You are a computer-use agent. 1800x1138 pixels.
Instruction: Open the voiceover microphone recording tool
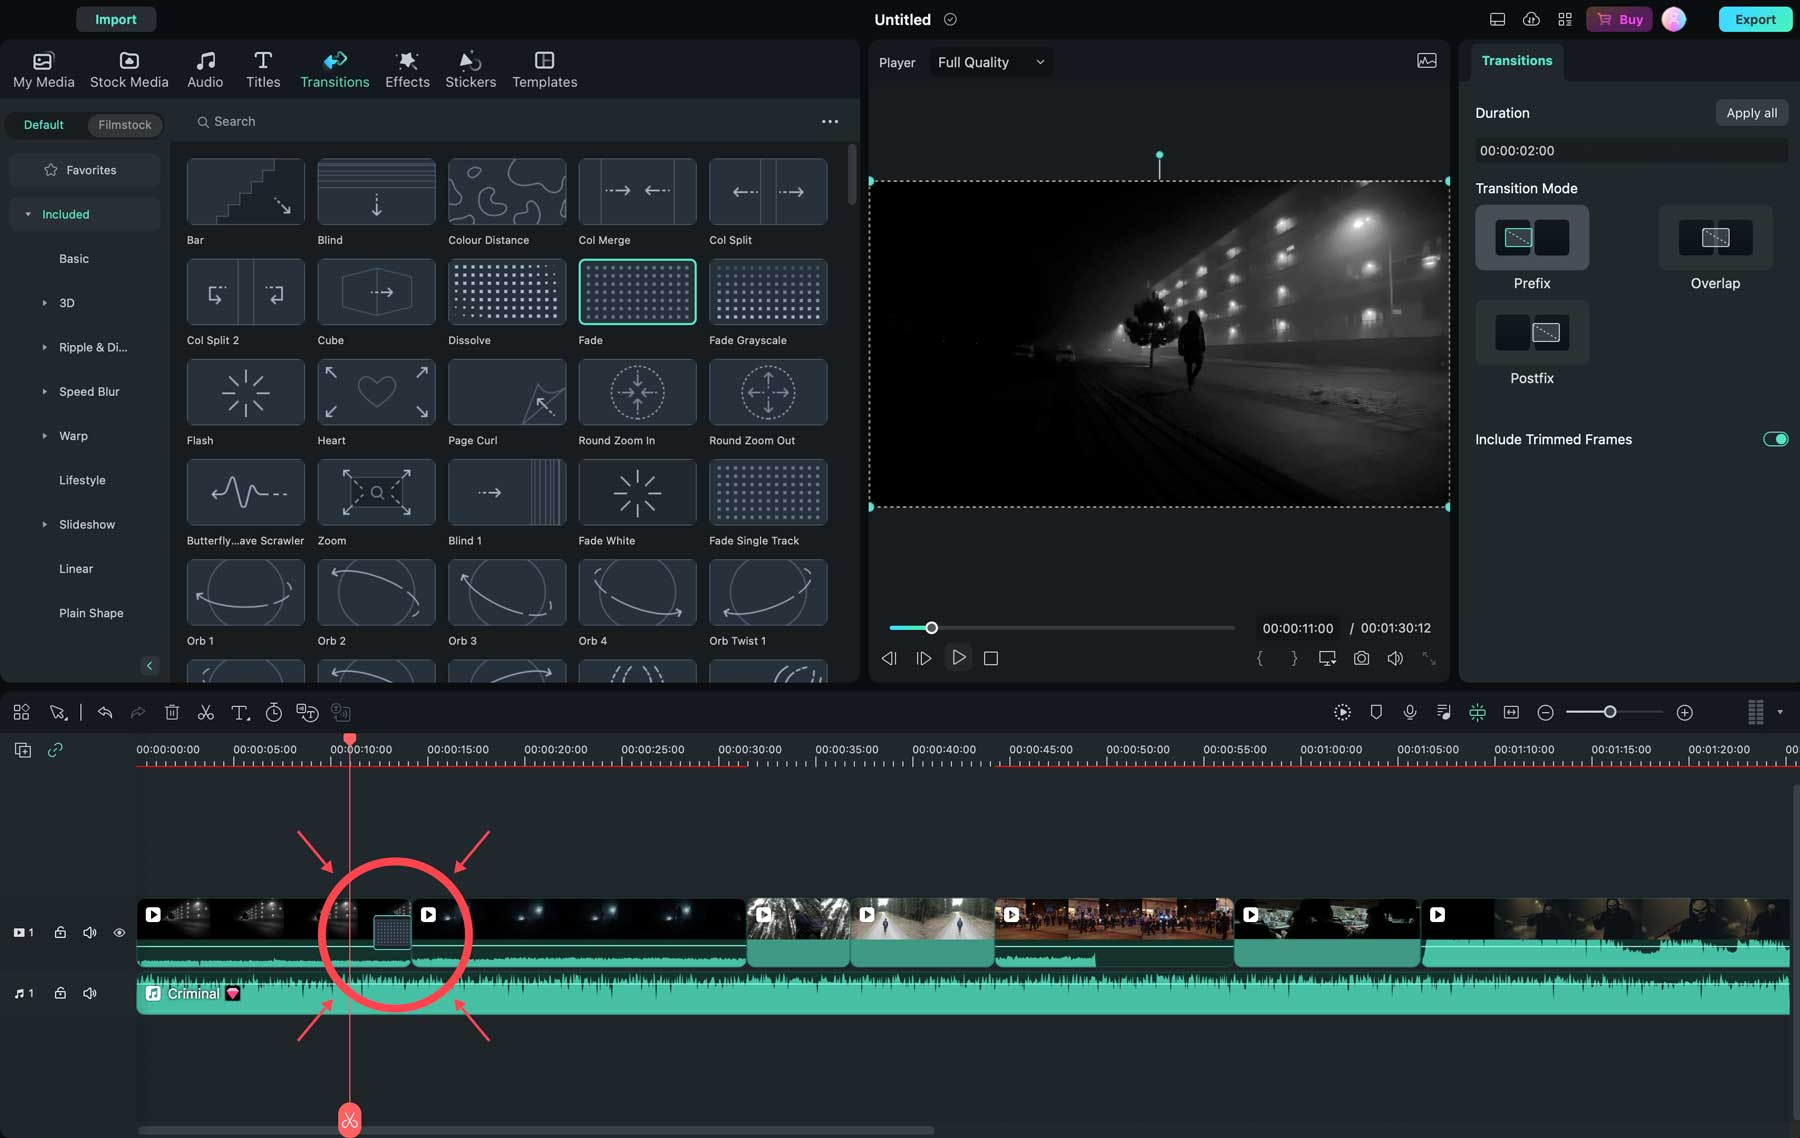click(x=1410, y=712)
